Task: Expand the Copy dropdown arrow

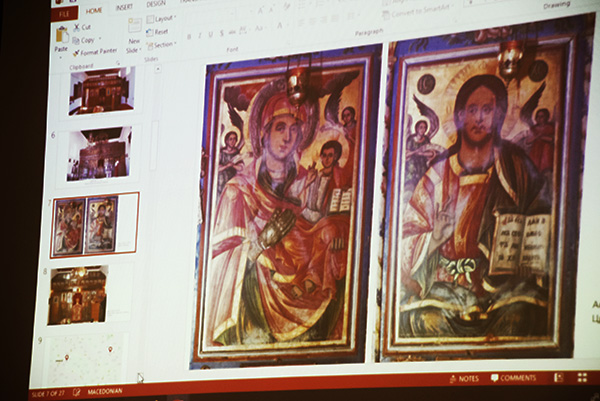Action: click(100, 38)
